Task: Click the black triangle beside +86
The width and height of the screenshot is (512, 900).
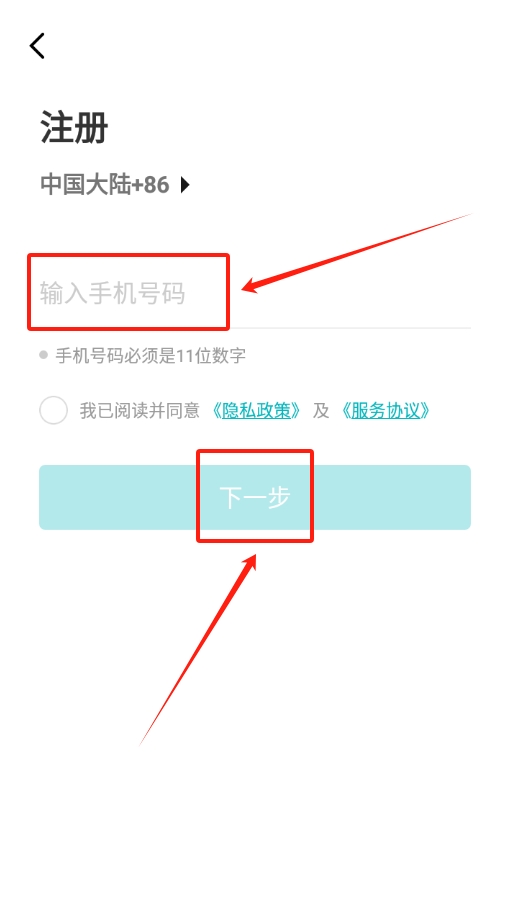Action: pos(185,185)
